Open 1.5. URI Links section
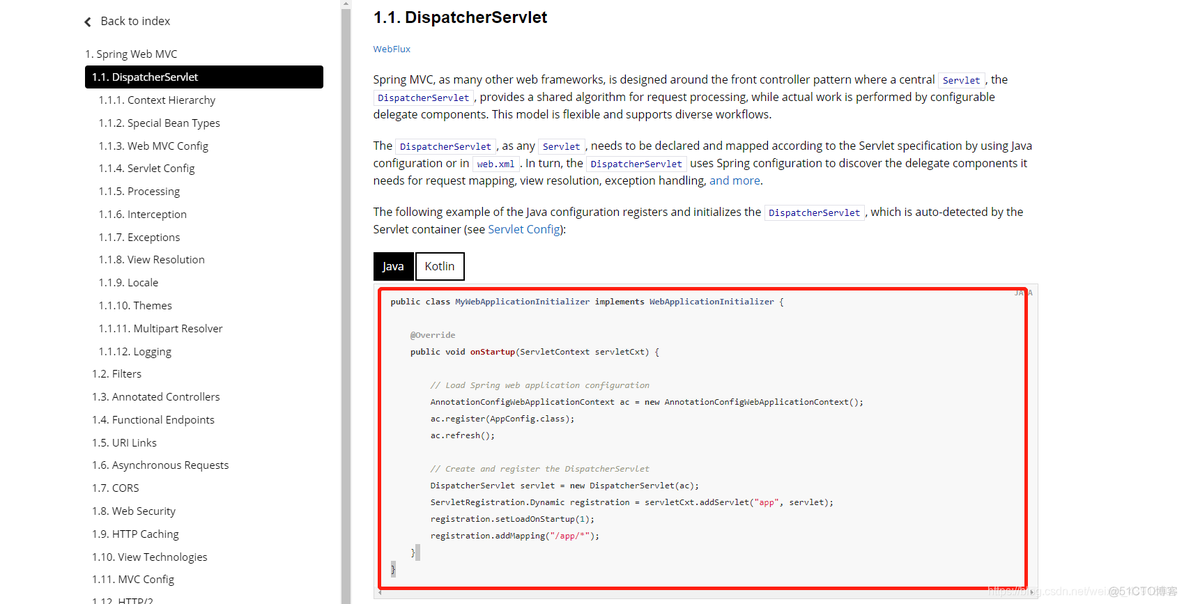1184x604 pixels. (x=124, y=442)
